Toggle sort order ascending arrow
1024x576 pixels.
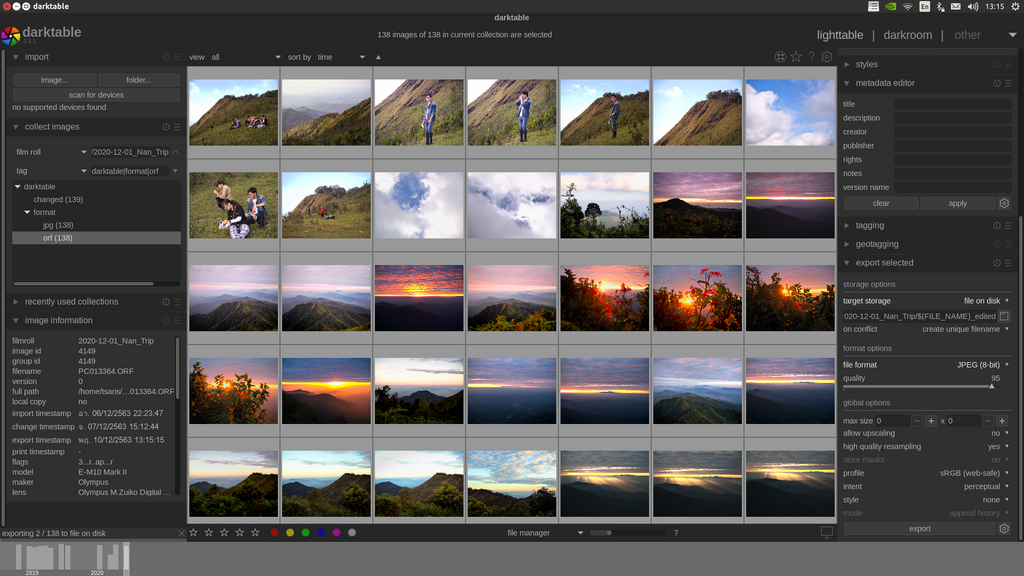378,57
